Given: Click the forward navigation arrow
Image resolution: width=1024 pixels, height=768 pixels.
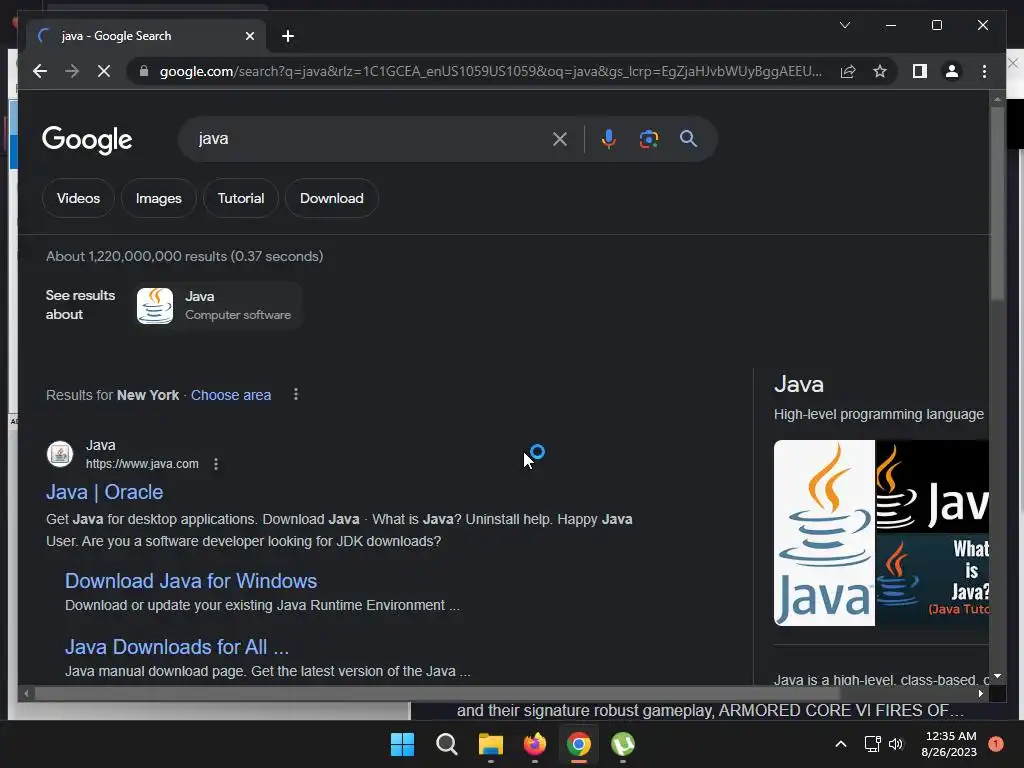Looking at the screenshot, I should [x=72, y=71].
